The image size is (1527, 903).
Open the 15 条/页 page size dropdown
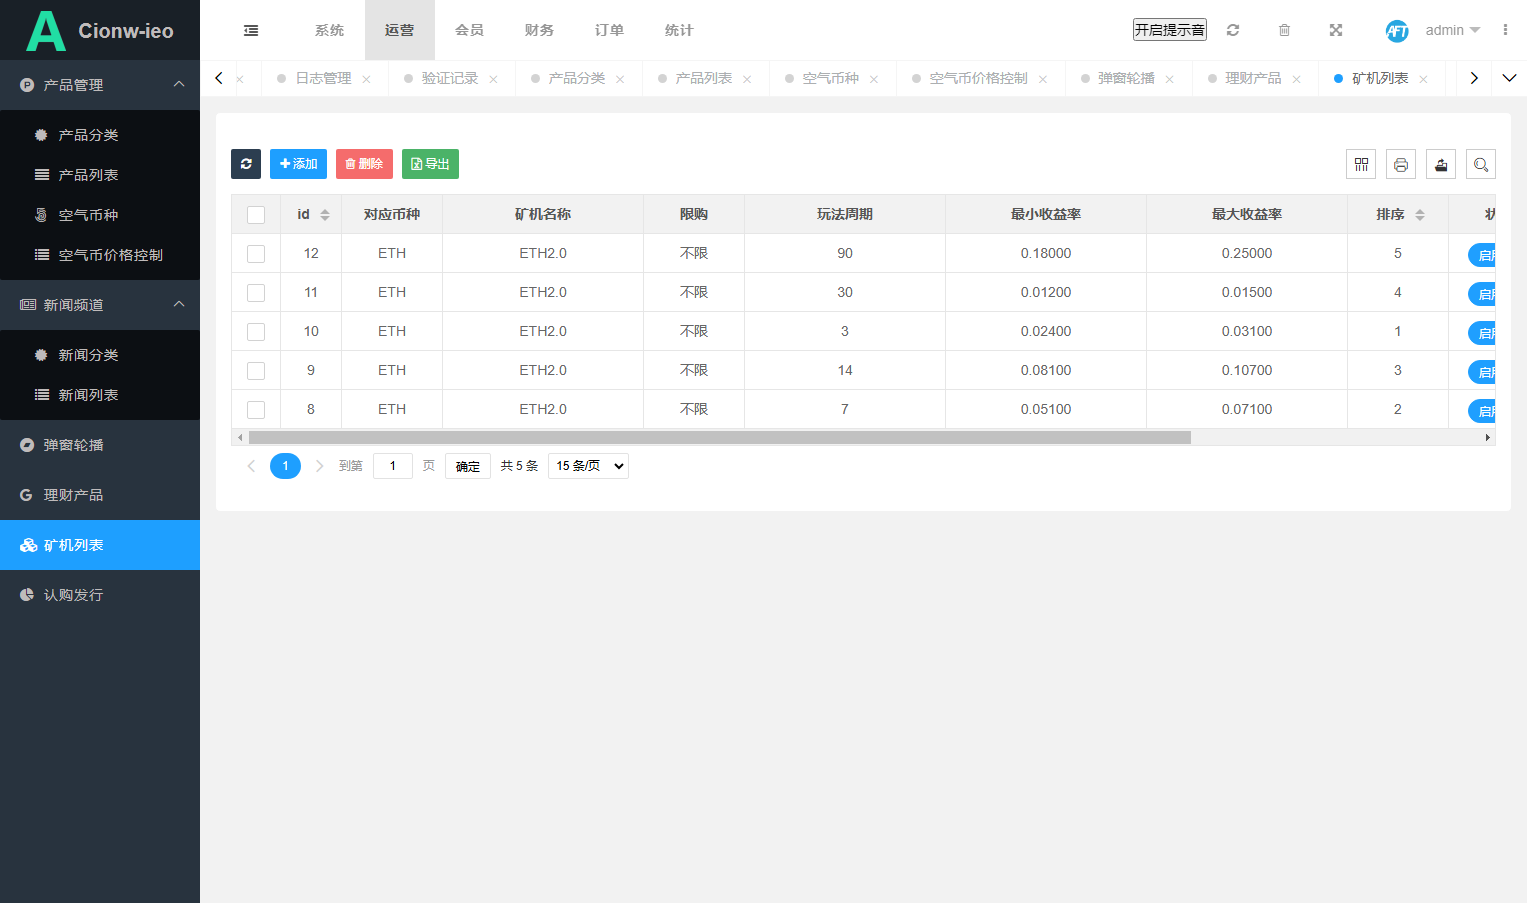[588, 466]
